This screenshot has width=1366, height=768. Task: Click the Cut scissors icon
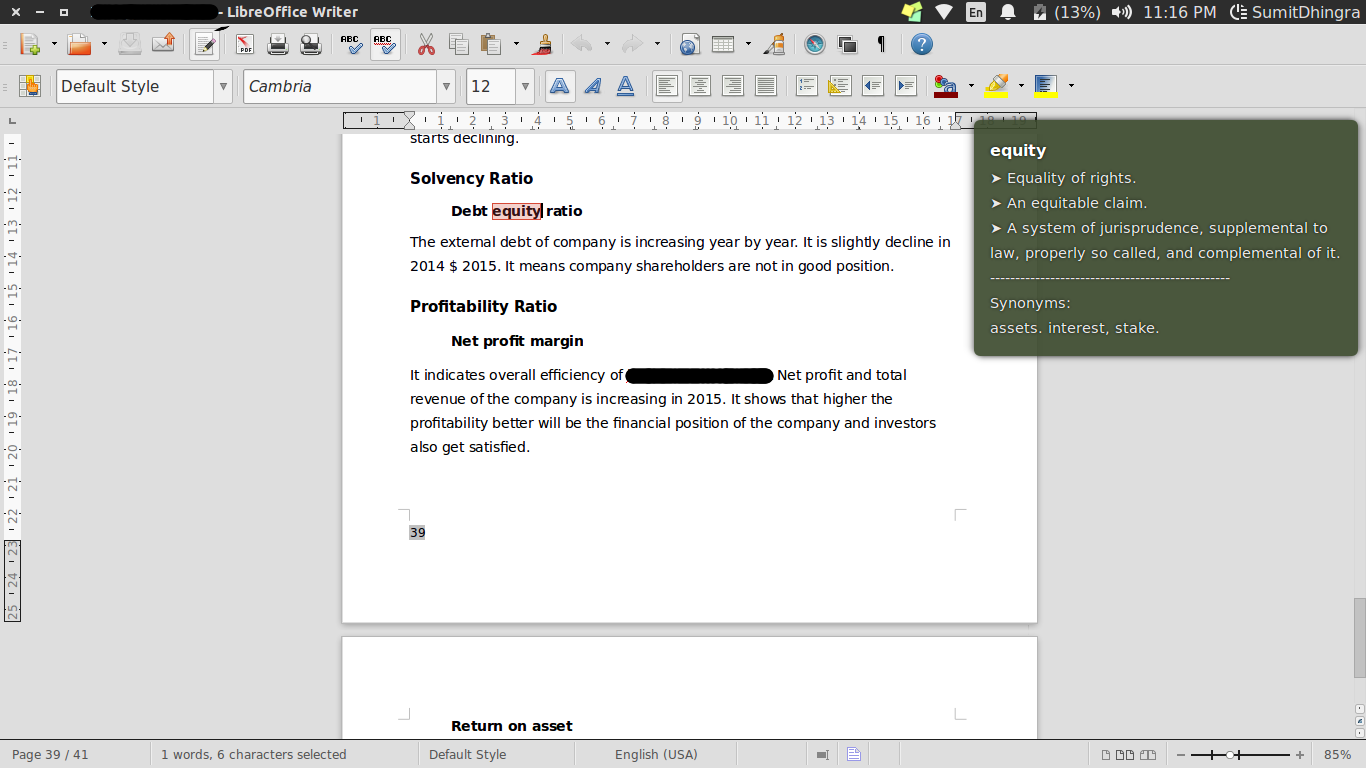point(426,44)
